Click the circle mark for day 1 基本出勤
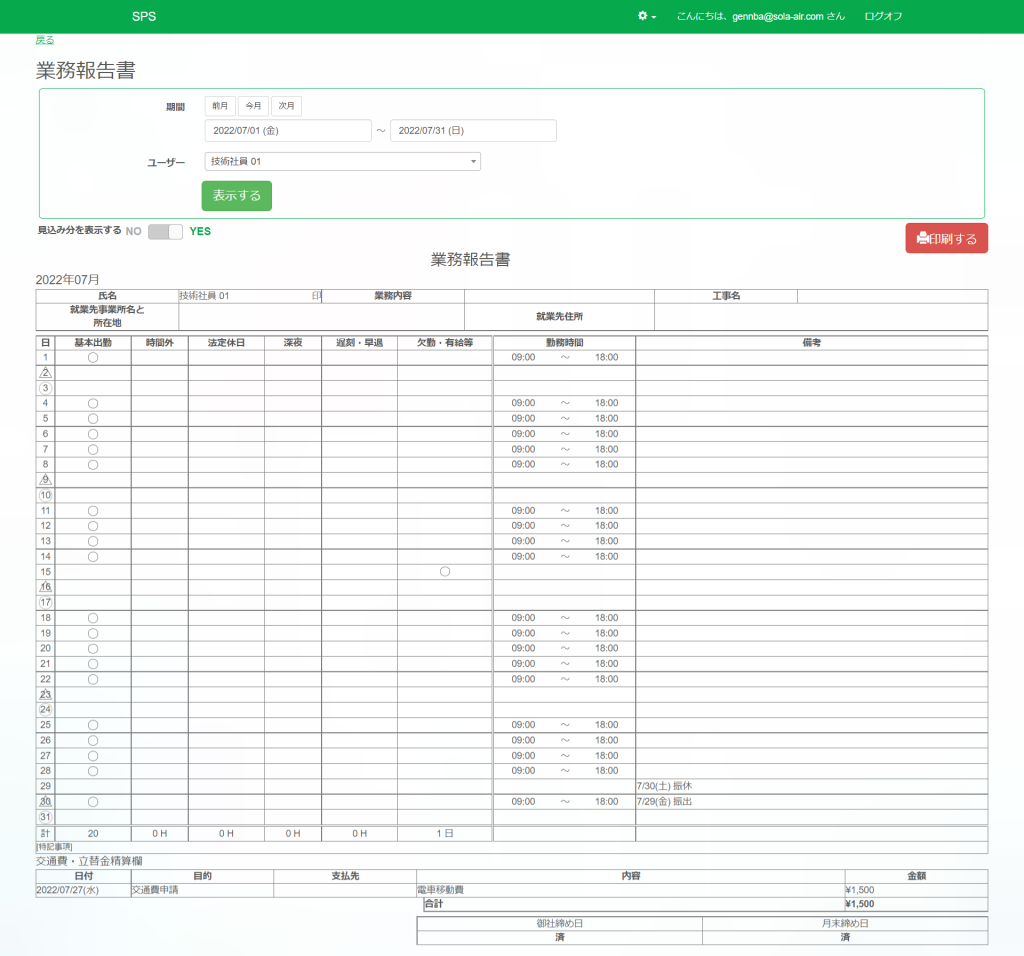The height and width of the screenshot is (956, 1024). pyautogui.click(x=93, y=357)
